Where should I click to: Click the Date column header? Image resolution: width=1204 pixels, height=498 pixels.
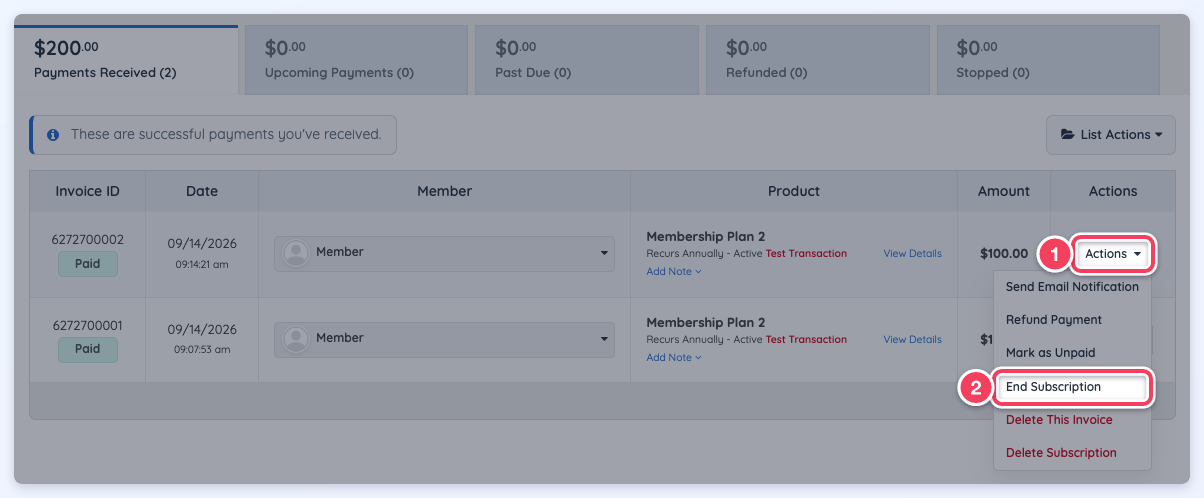[202, 191]
